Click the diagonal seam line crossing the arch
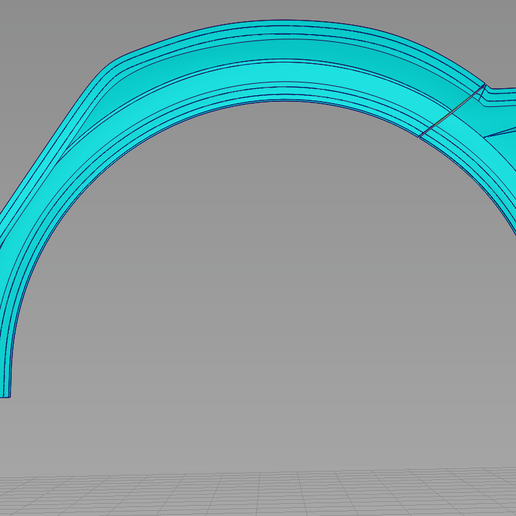 [452, 111]
